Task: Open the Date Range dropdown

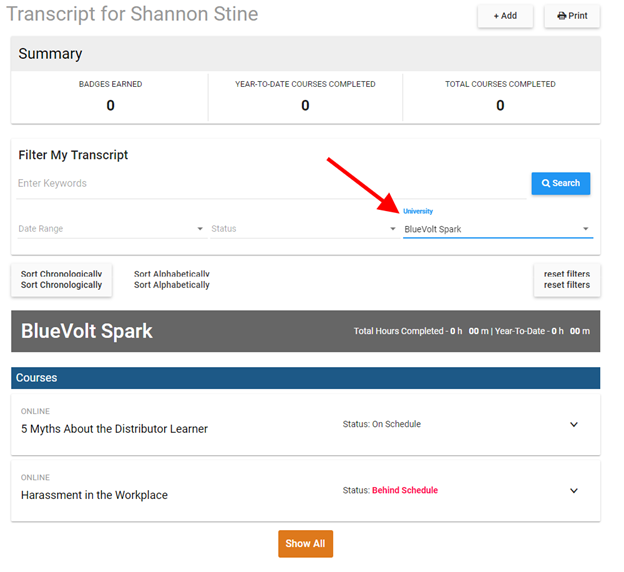Action: tap(111, 229)
